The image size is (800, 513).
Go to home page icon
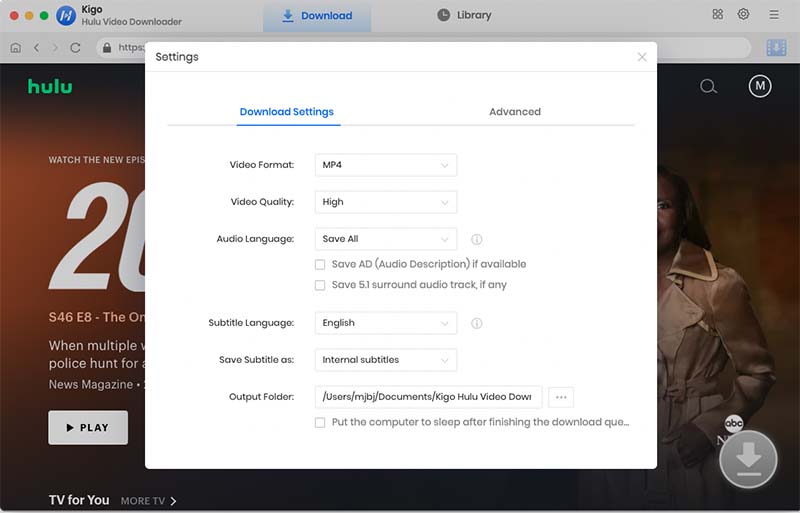[16, 47]
